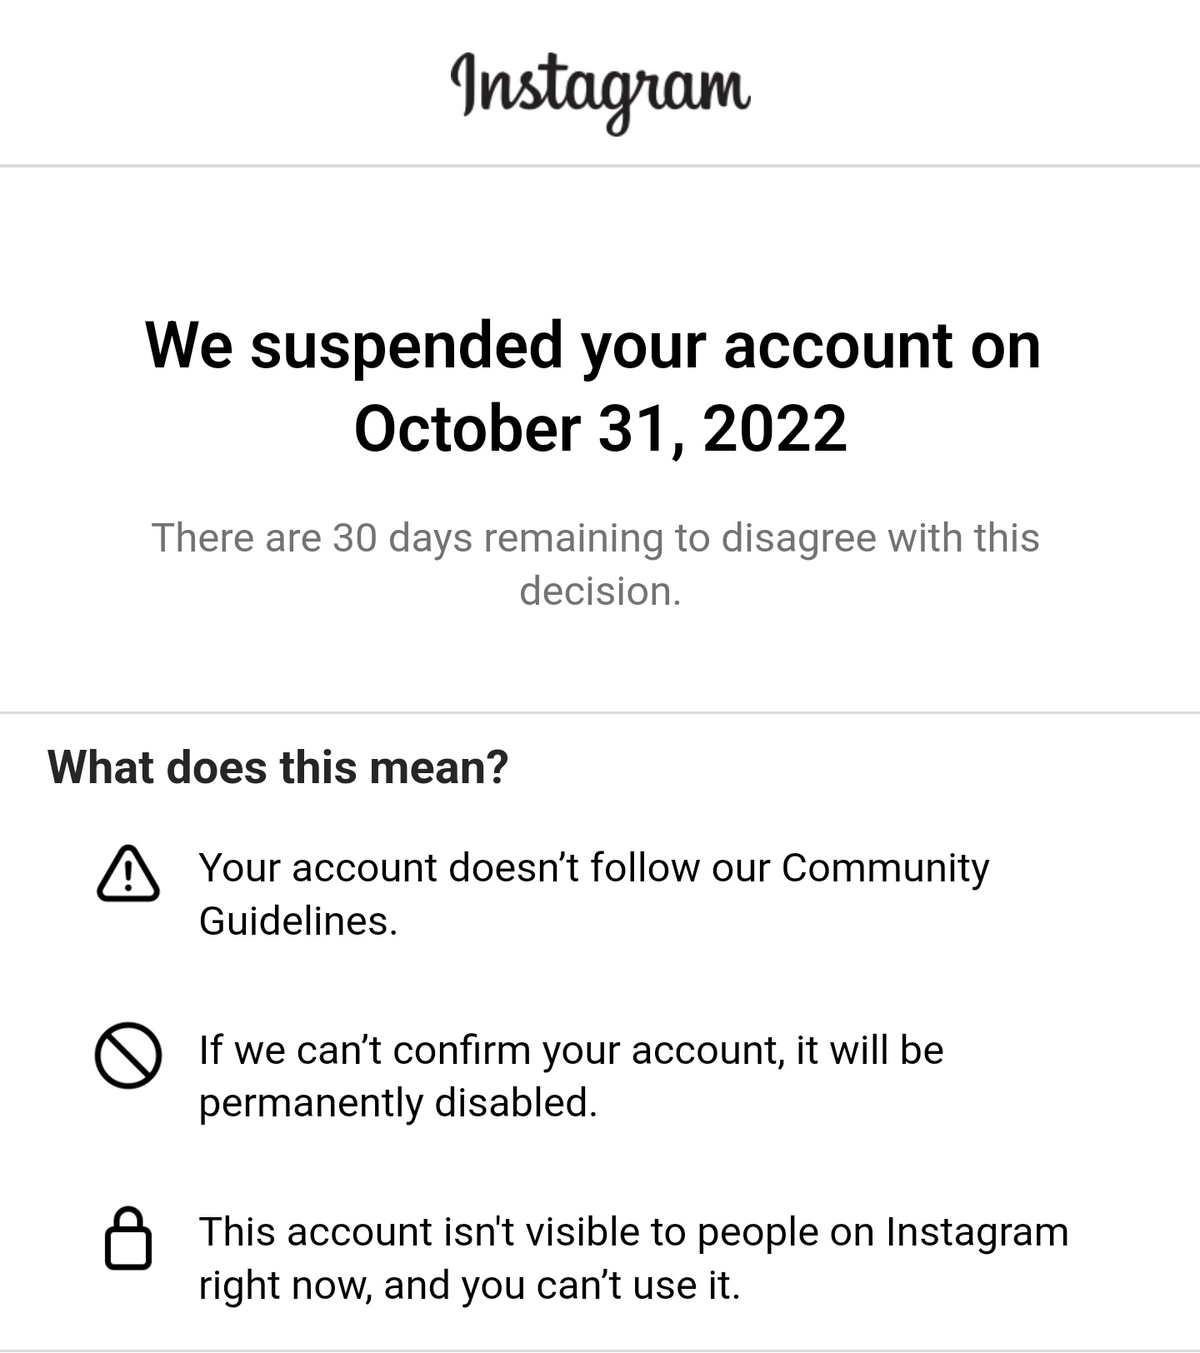Click the divider line below the Instagram logo

point(600,168)
